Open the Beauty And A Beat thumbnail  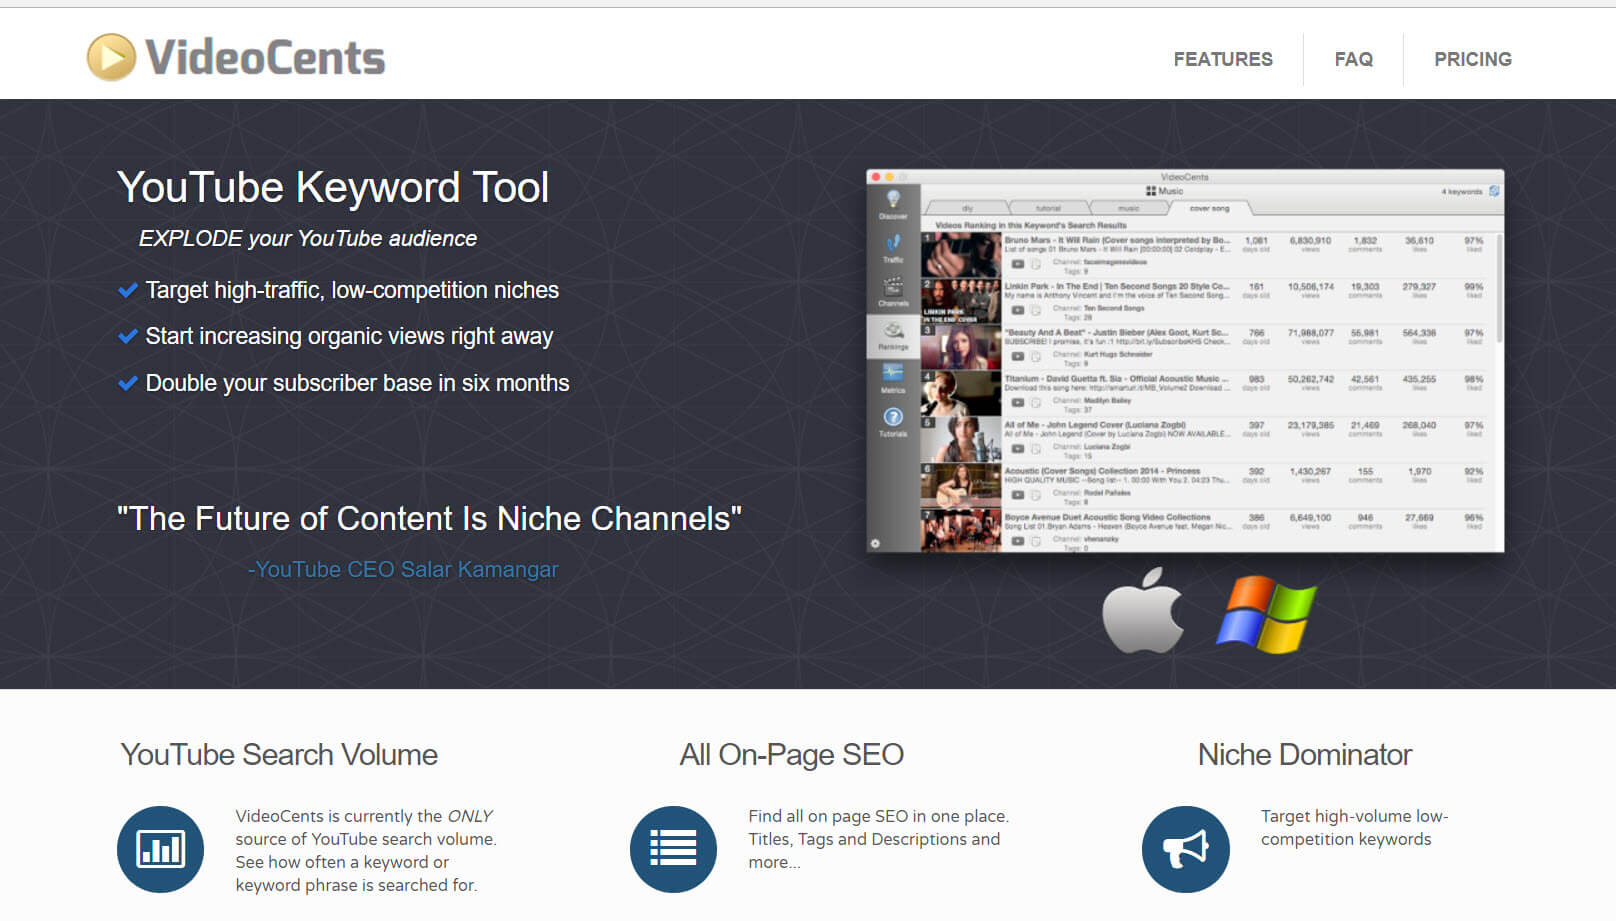pyautogui.click(x=961, y=347)
